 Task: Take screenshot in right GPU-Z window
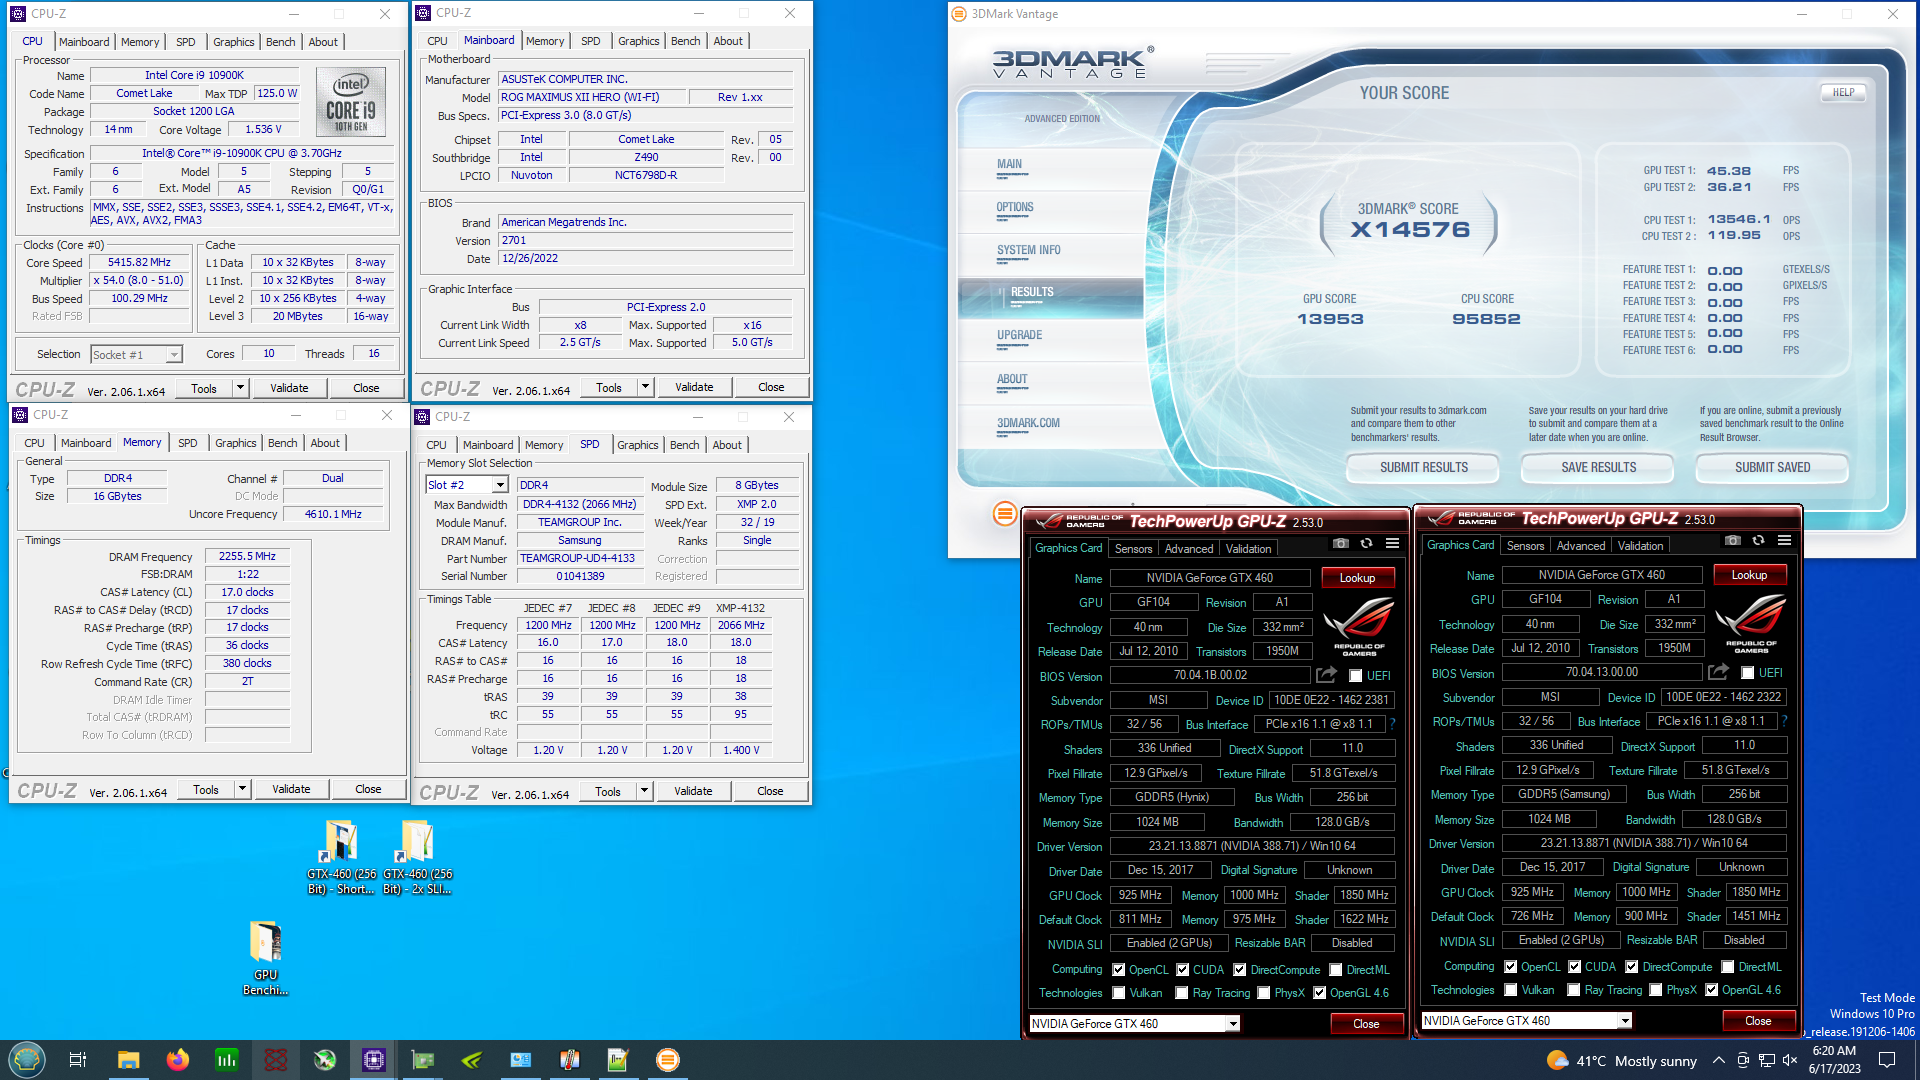(1732, 540)
